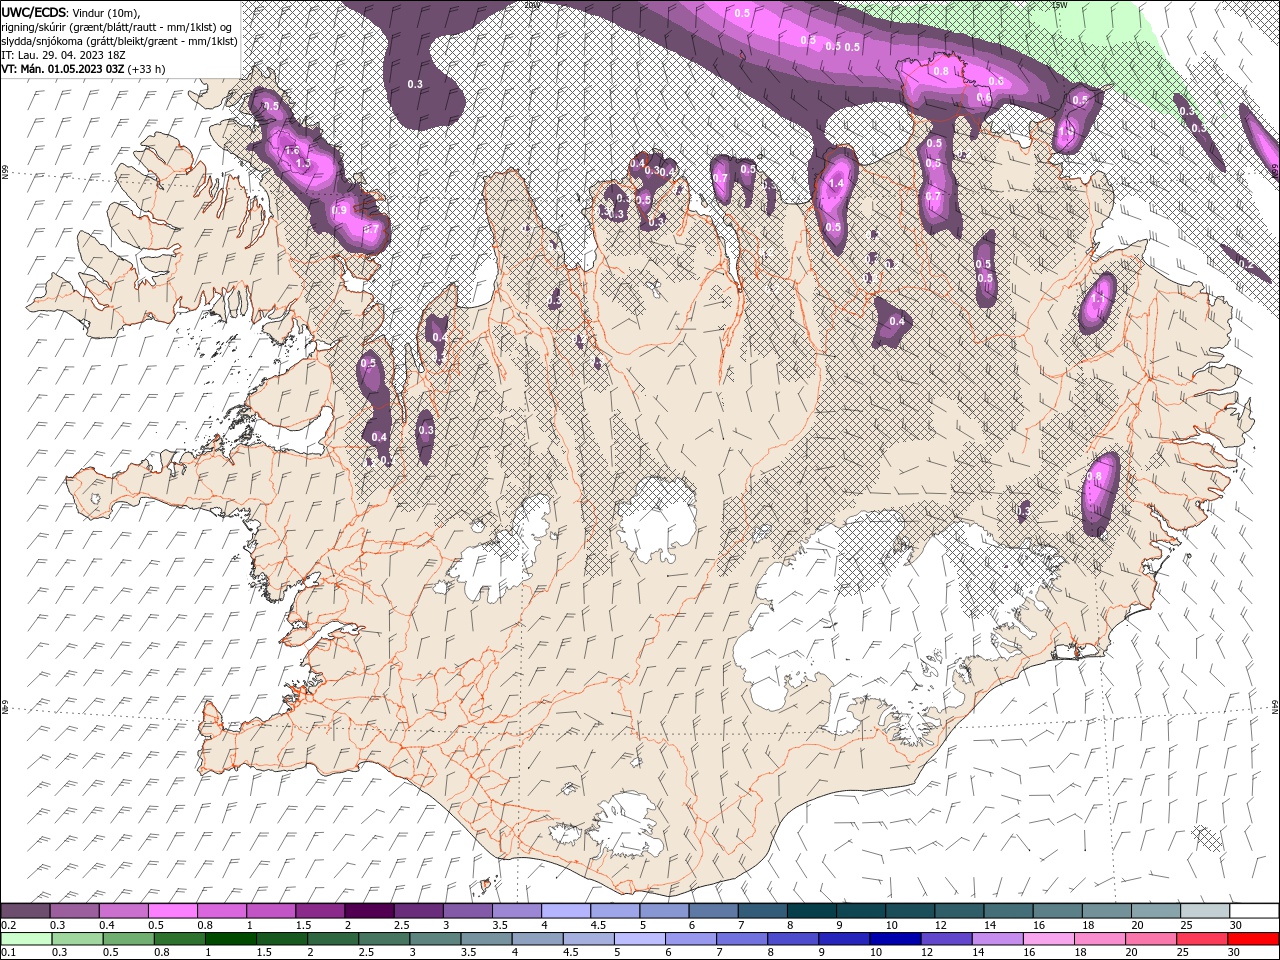Select the purple 12 swatch in the lower rain legend
The image size is (1280, 960).
pyautogui.click(x=946, y=939)
